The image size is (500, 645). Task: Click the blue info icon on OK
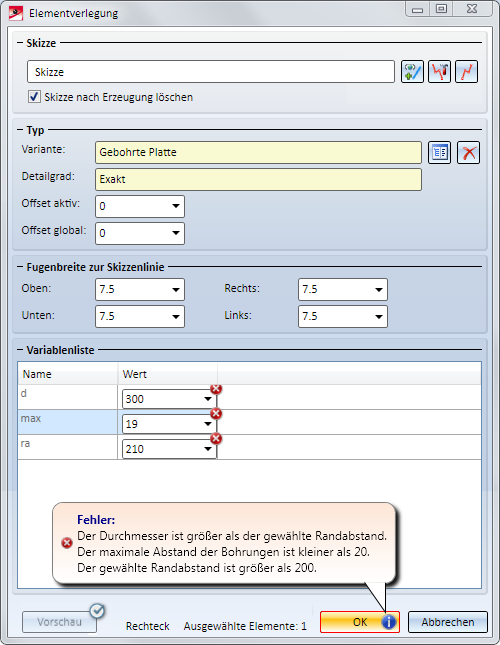389,622
